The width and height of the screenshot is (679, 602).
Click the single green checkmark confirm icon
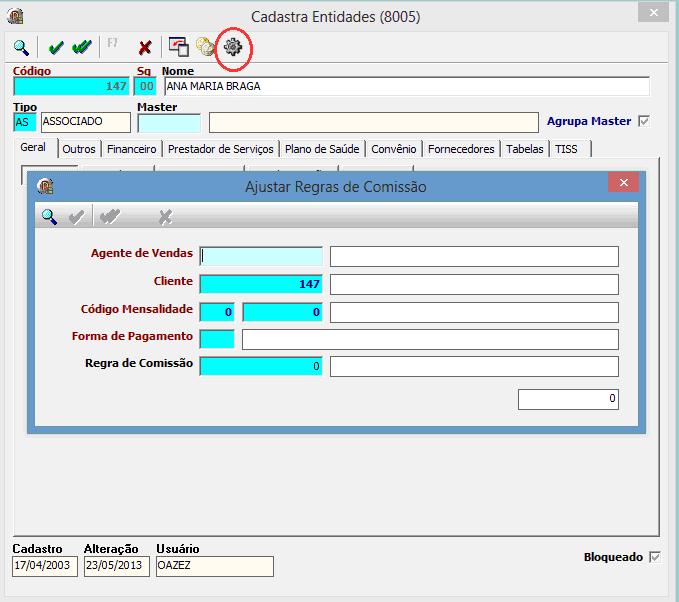[x=55, y=47]
